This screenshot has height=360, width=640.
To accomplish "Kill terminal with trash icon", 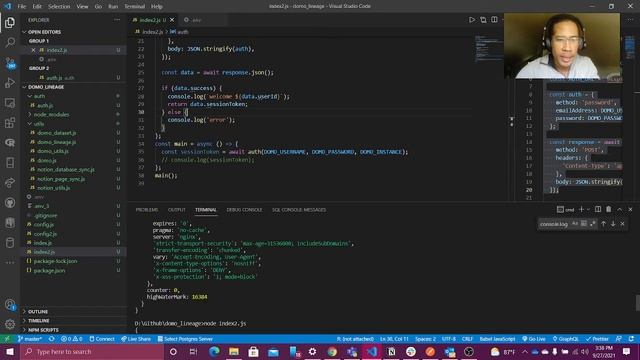I will 609,209.
